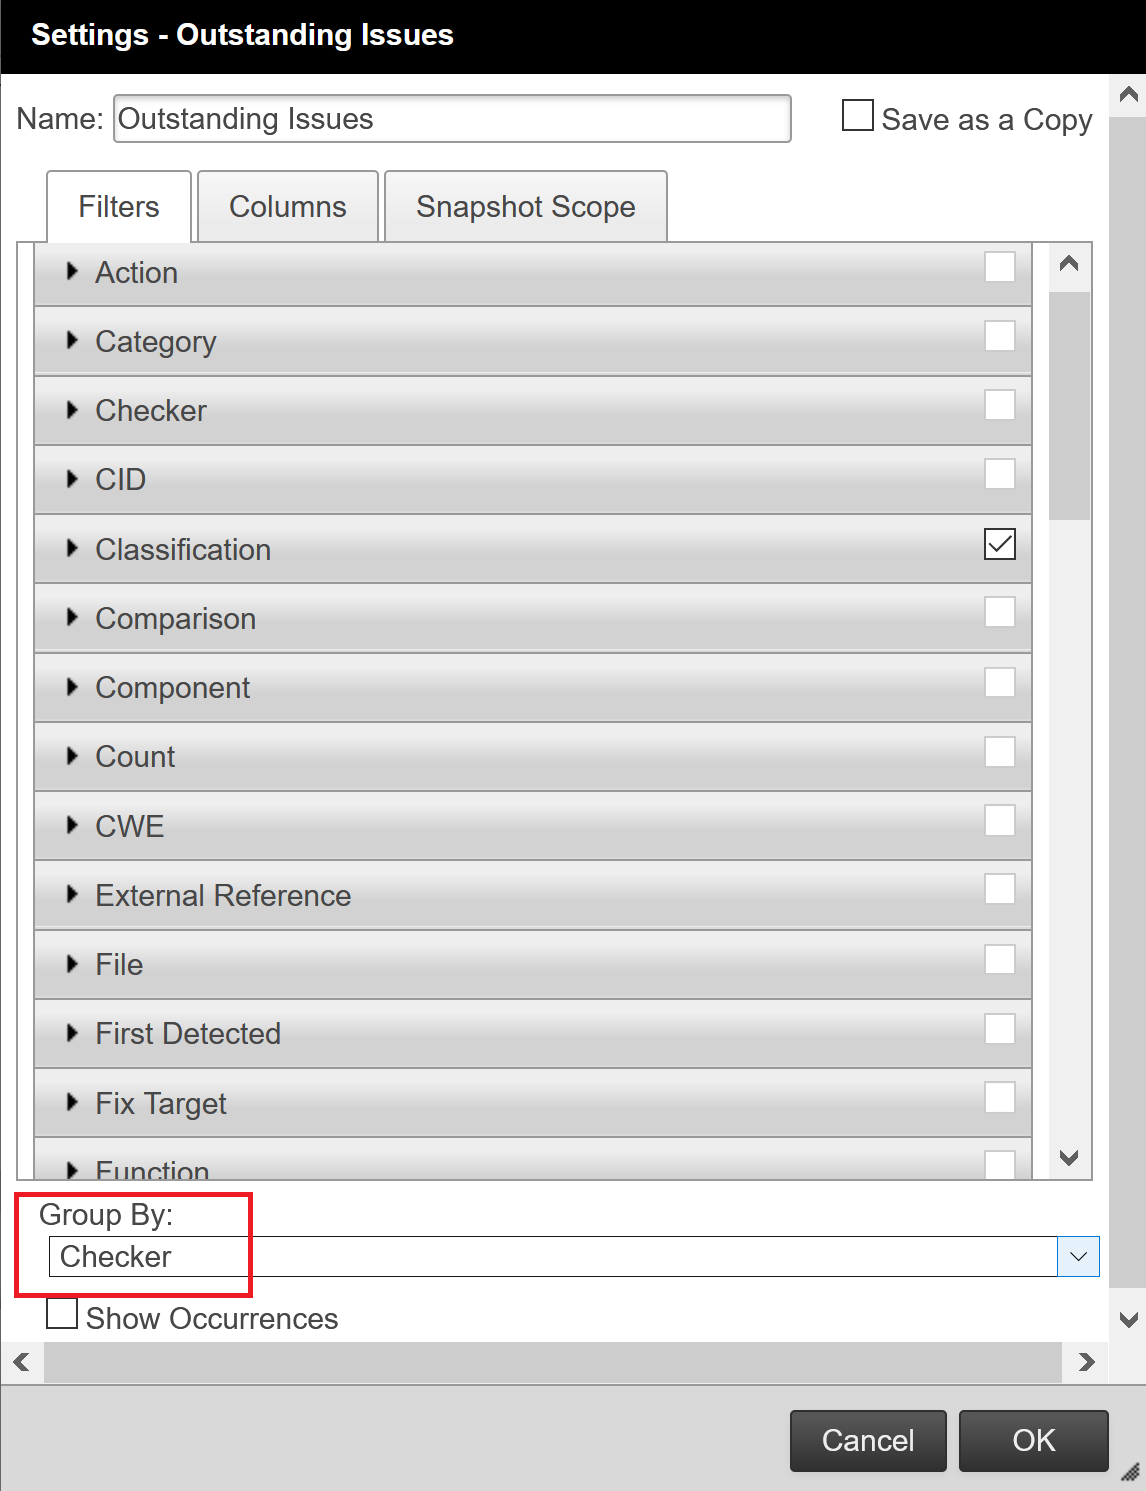Uncheck the Classification filter checkbox
Viewport: 1146px width, 1491px height.
[999, 544]
